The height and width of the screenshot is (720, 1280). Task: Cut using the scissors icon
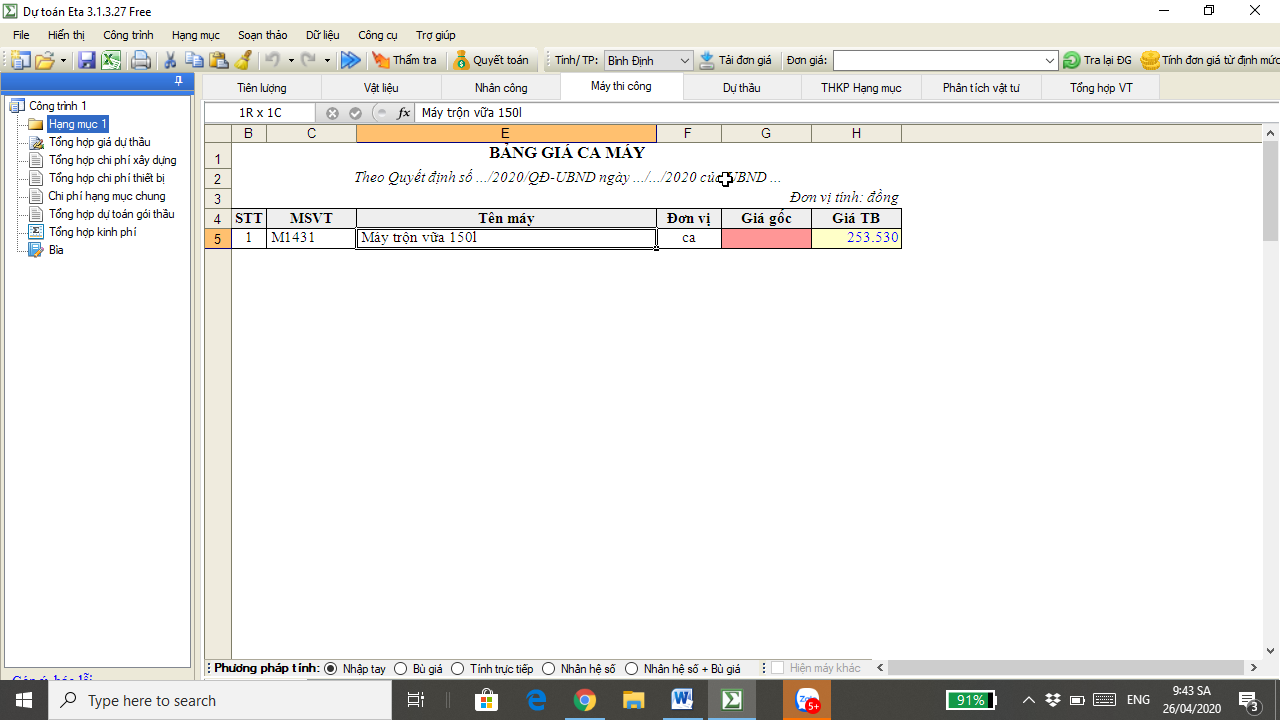171,60
